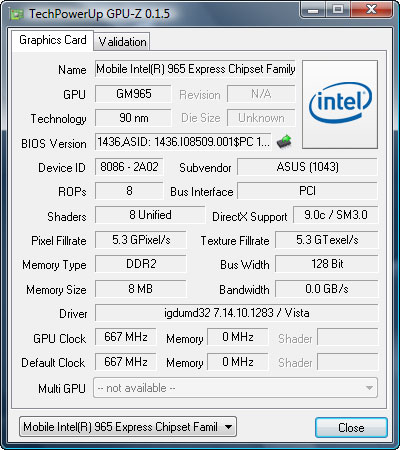Click the Memory Type DDR2 field

(141, 264)
